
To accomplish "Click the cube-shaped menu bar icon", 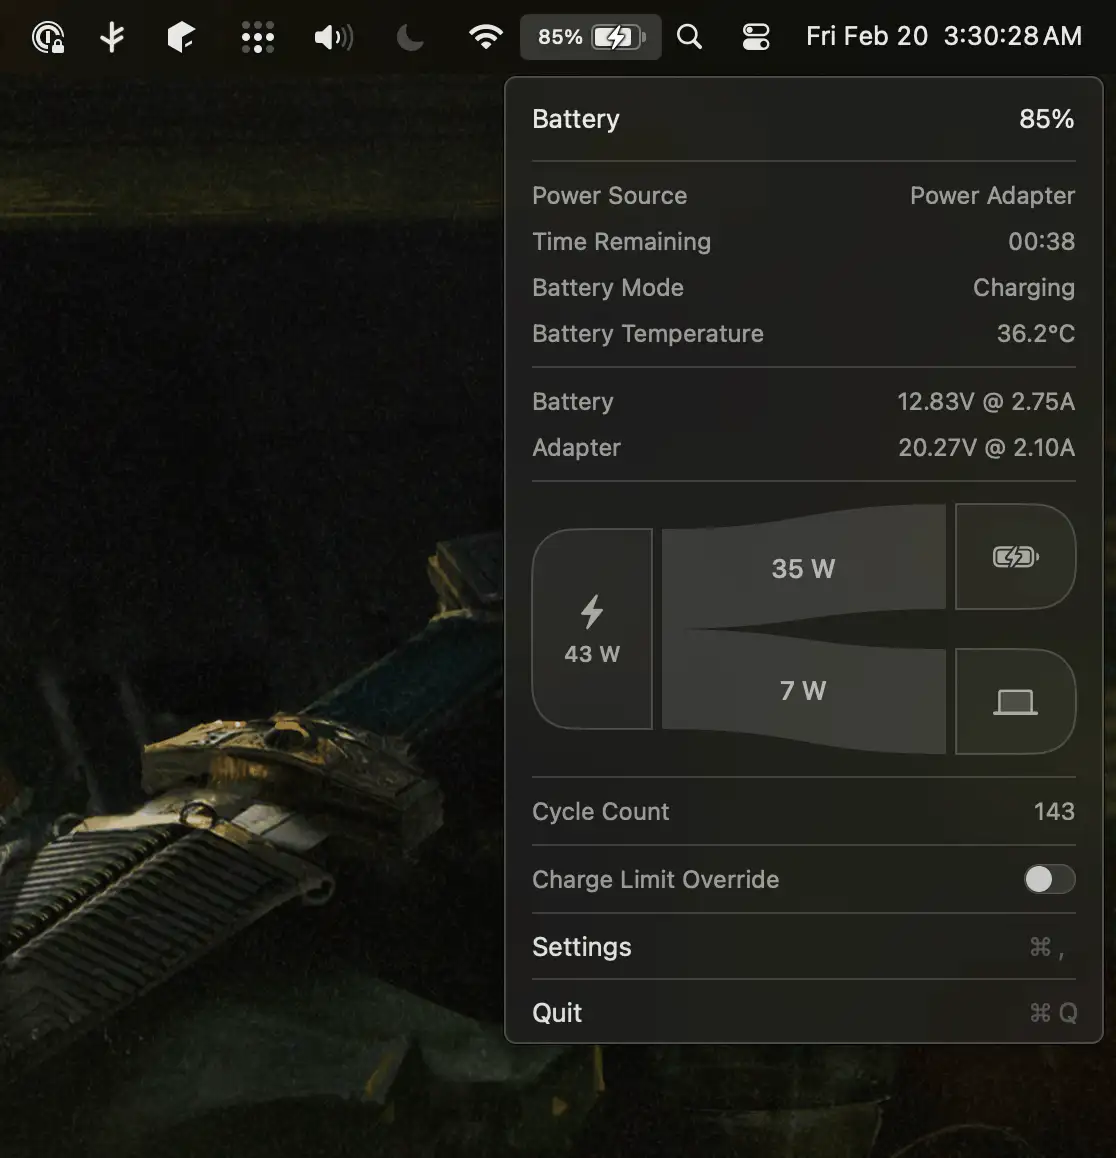I will coord(181,37).
